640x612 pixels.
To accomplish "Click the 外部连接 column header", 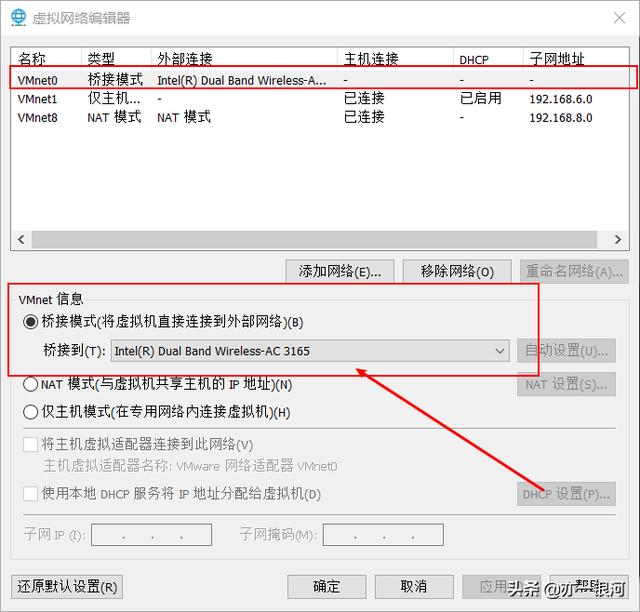I will (244, 59).
